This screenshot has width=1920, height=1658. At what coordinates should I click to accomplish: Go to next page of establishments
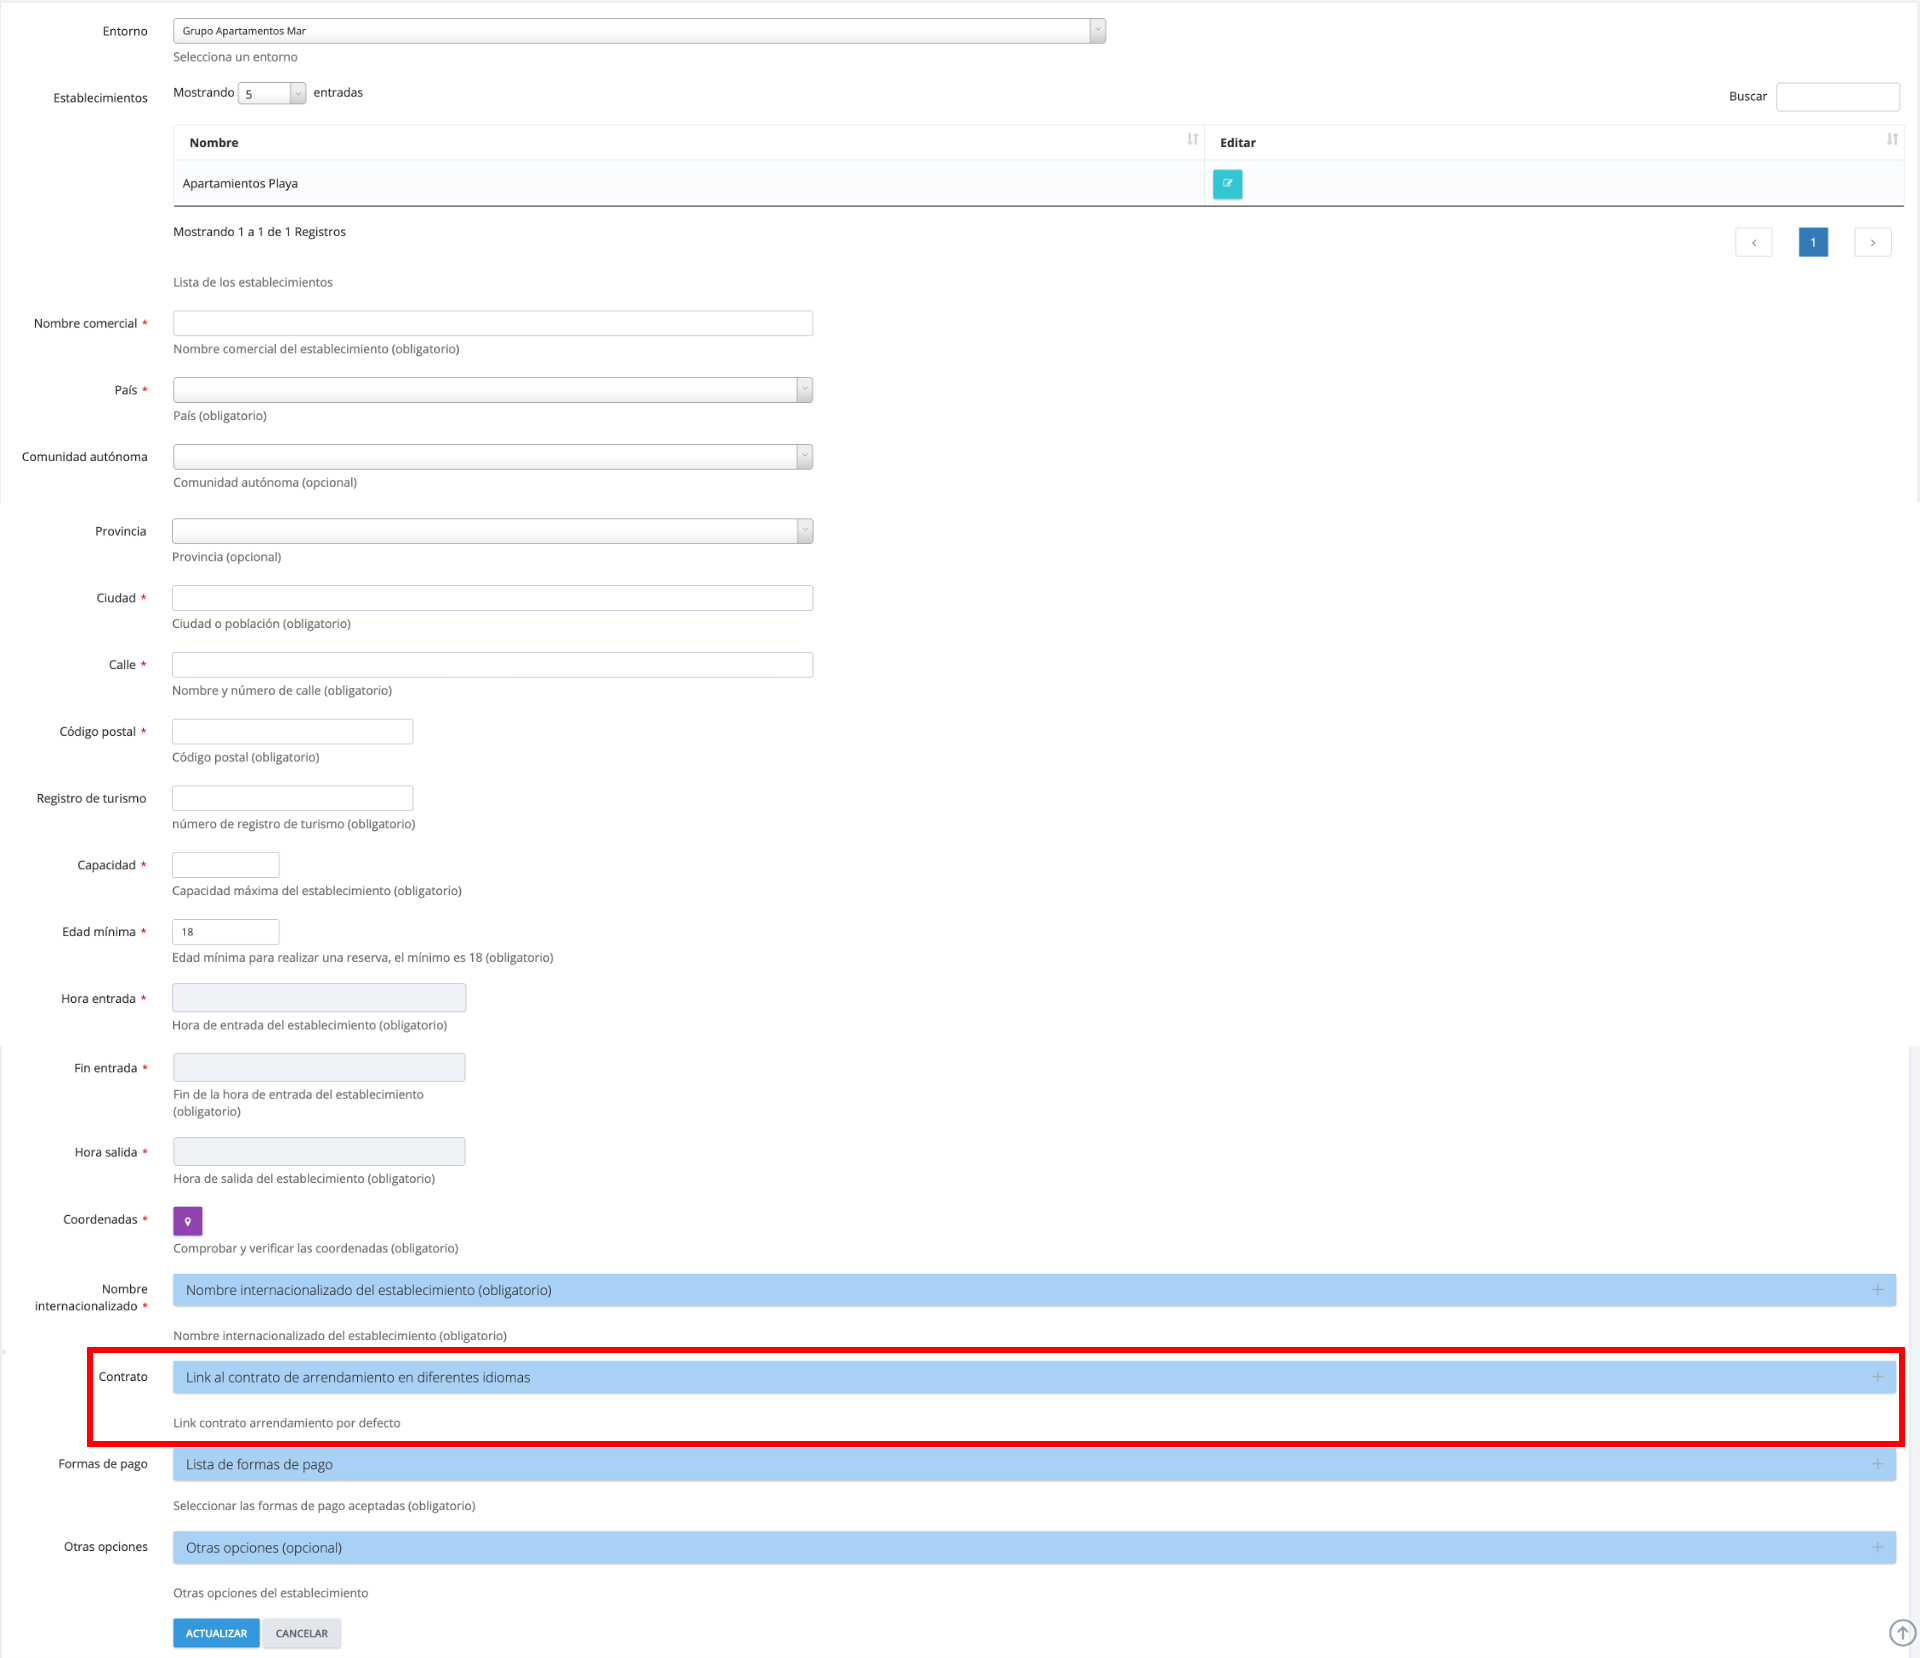tap(1872, 243)
